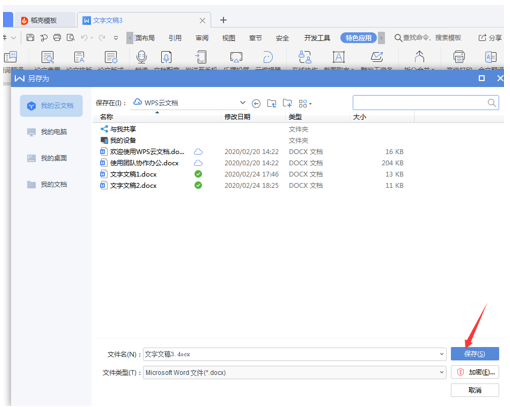This screenshot has width=510, height=407.
Task: Open the 文件类型 file type dropdown
Action: click(295, 372)
